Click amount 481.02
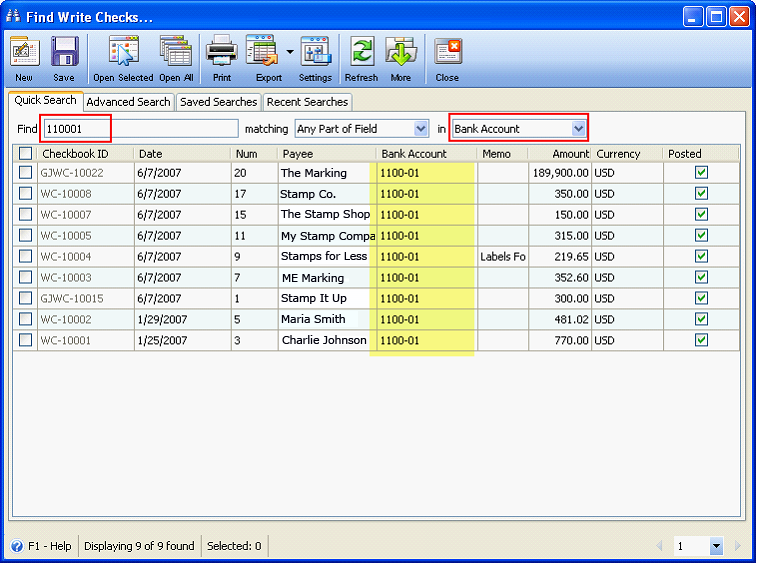Image resolution: width=757 pixels, height=564 pixels. (x=572, y=319)
